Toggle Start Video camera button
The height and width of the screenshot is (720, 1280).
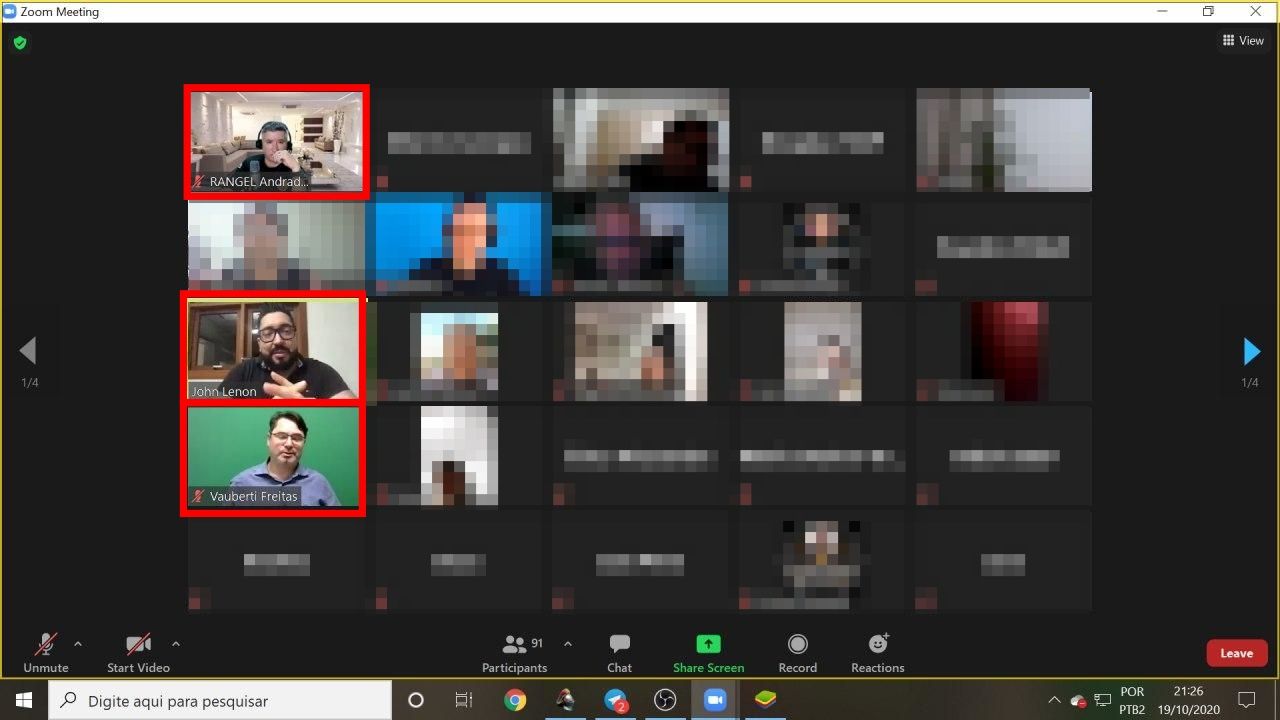138,653
